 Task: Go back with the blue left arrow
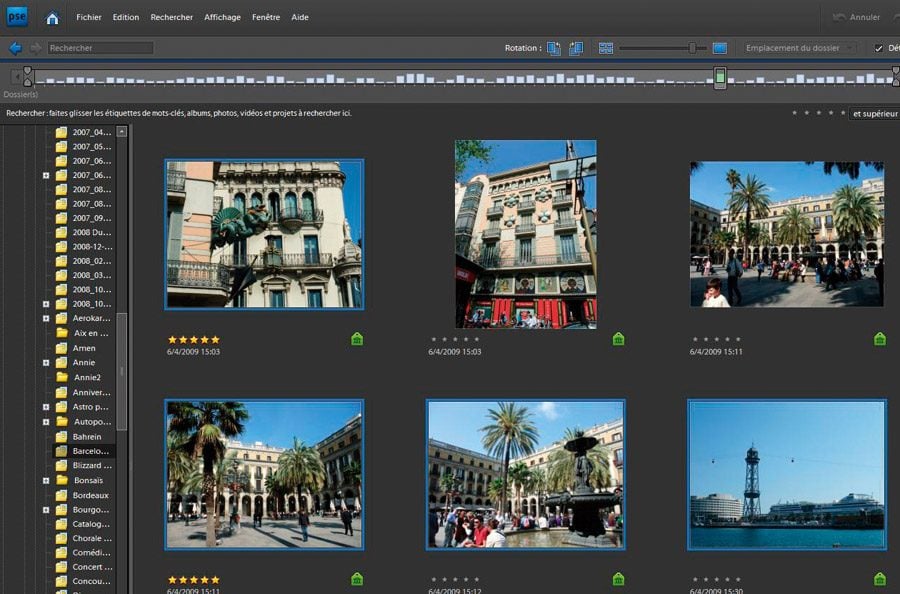point(15,48)
